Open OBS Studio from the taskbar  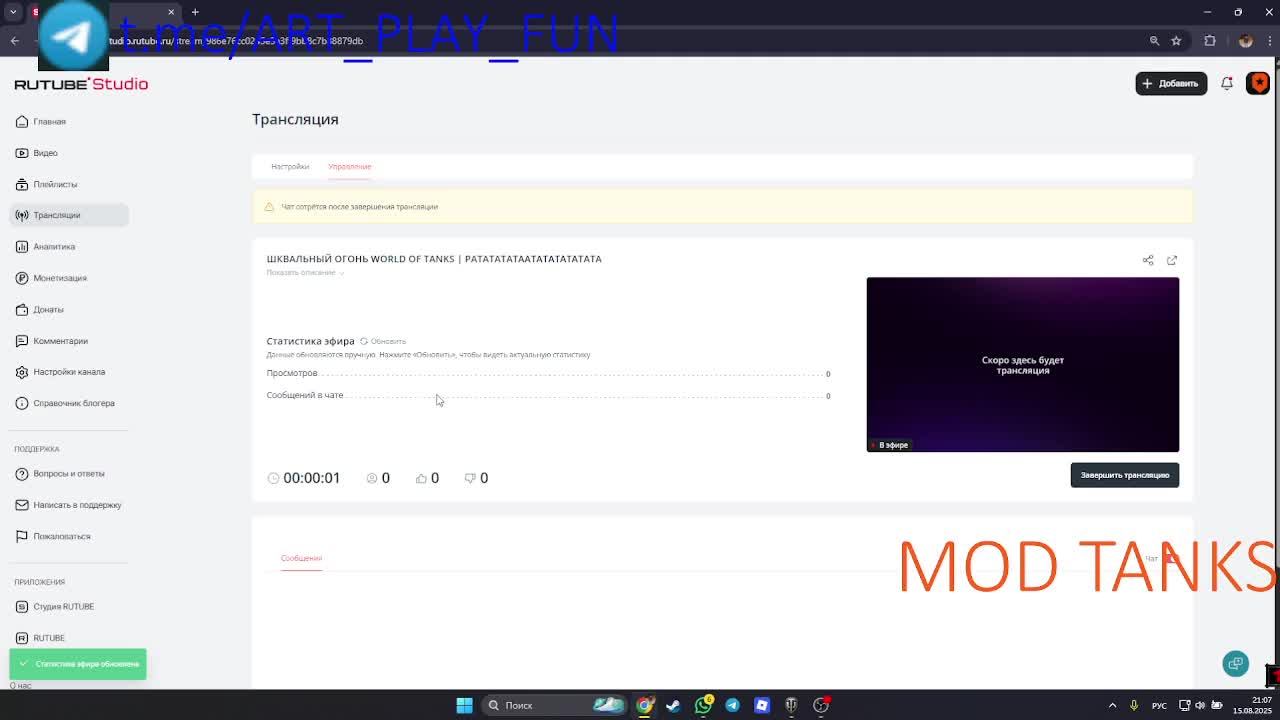tap(821, 705)
